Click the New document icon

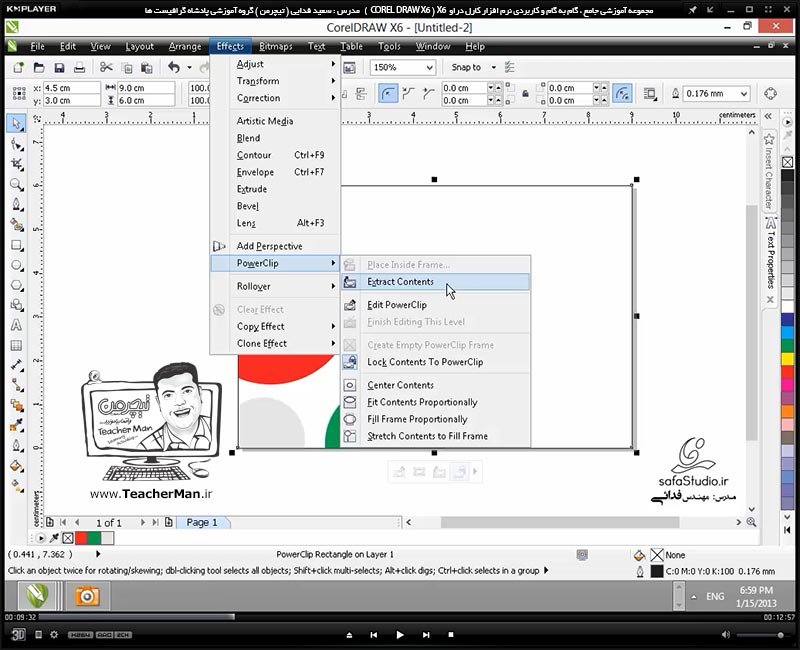[18, 67]
